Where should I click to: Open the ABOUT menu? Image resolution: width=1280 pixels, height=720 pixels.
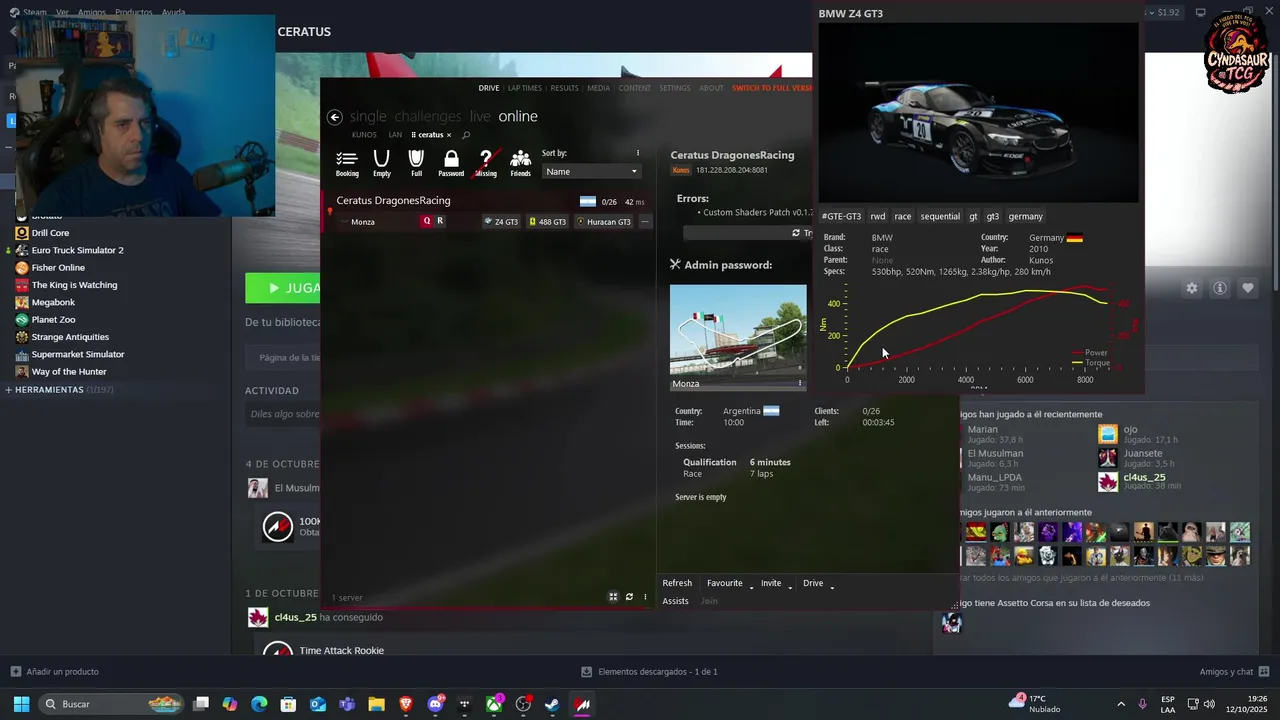pyautogui.click(x=711, y=88)
